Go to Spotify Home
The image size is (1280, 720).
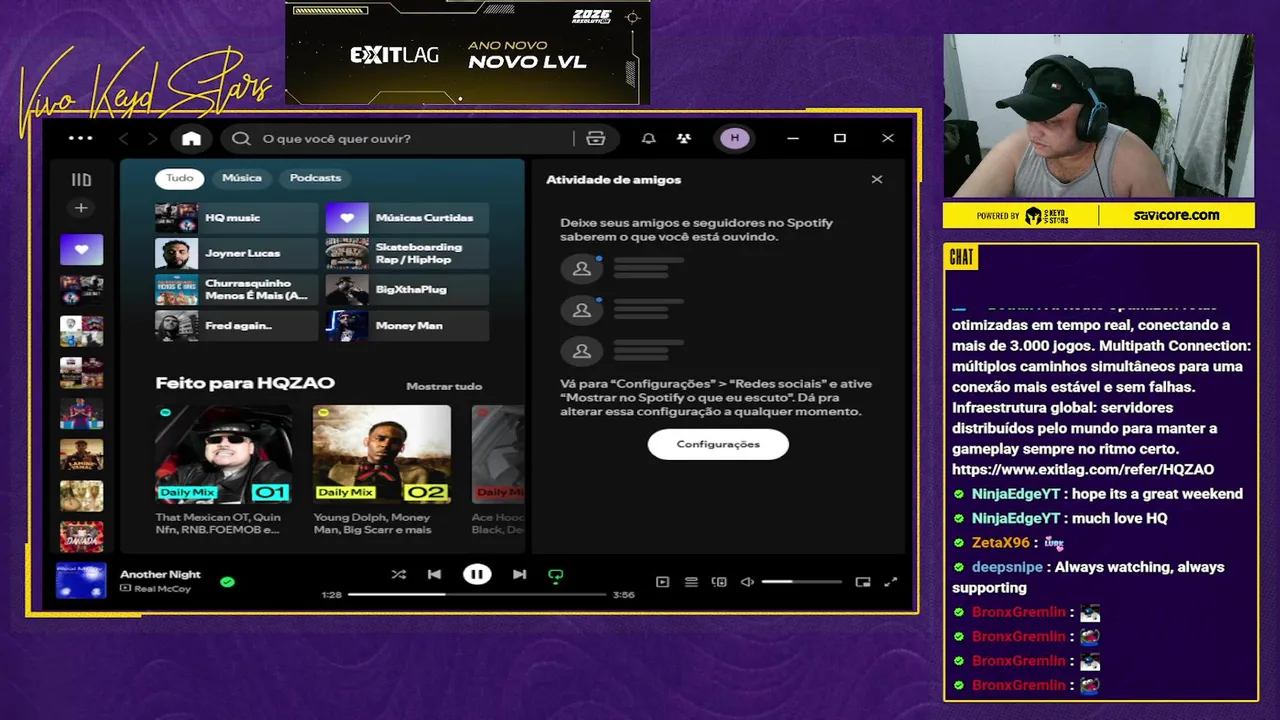tap(191, 138)
